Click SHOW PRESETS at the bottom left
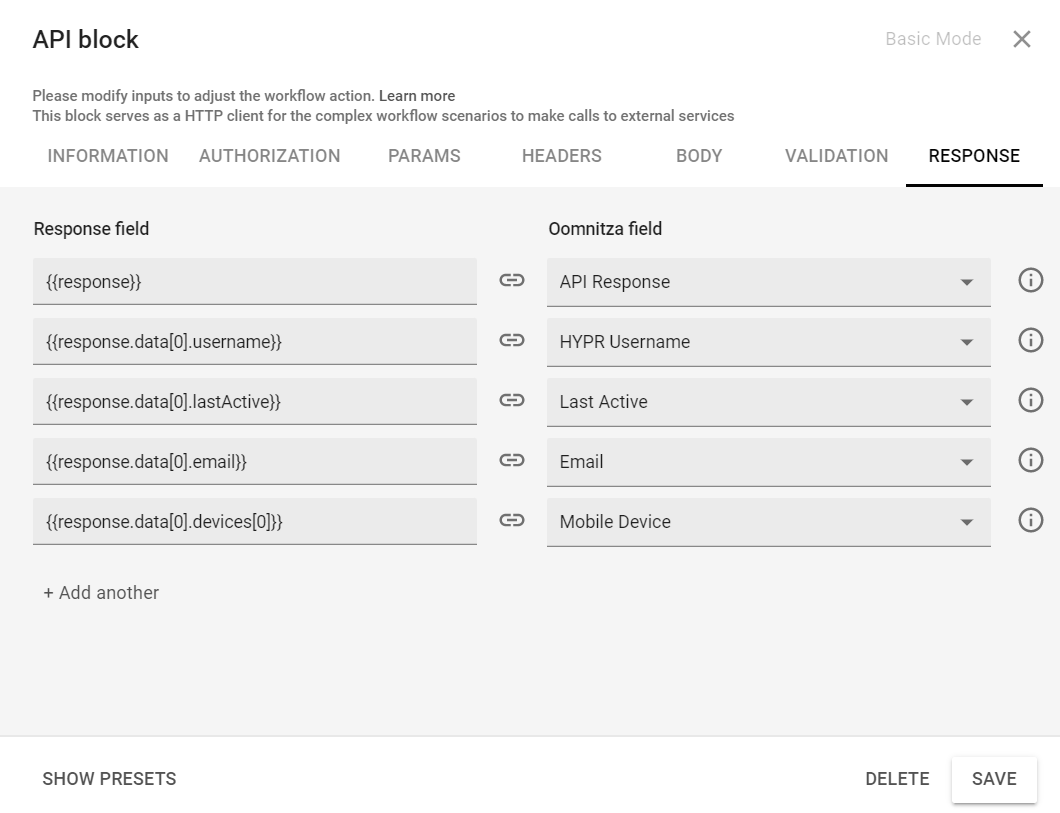Viewport: 1060px width, 813px height. point(109,778)
